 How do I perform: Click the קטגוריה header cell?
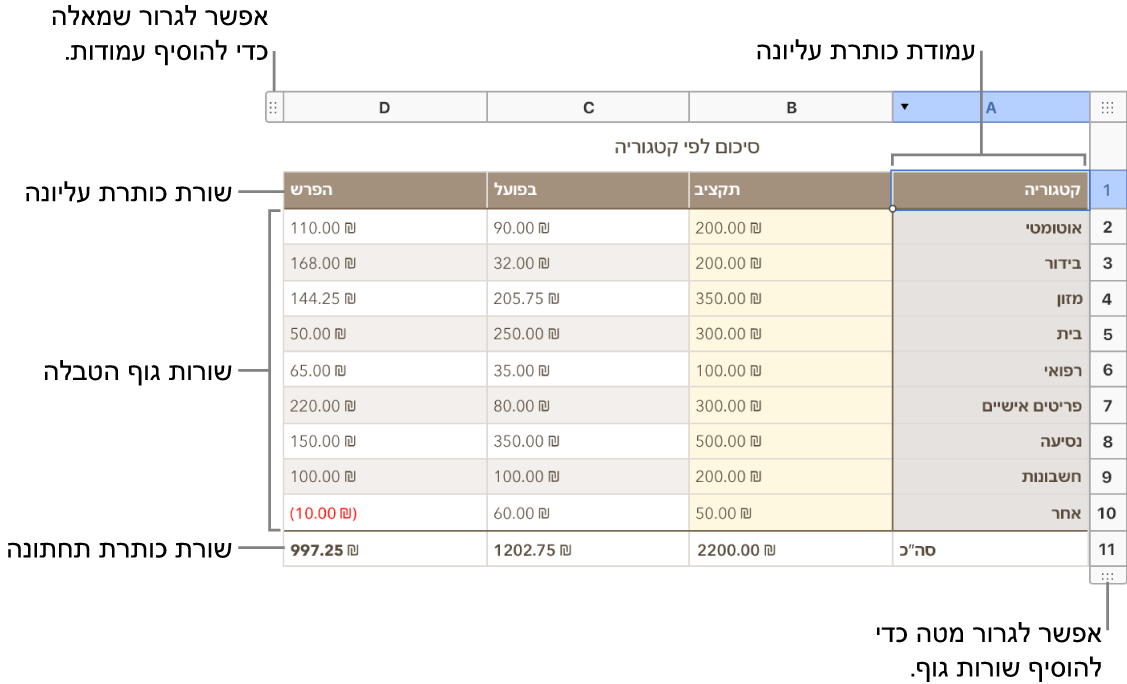point(990,190)
